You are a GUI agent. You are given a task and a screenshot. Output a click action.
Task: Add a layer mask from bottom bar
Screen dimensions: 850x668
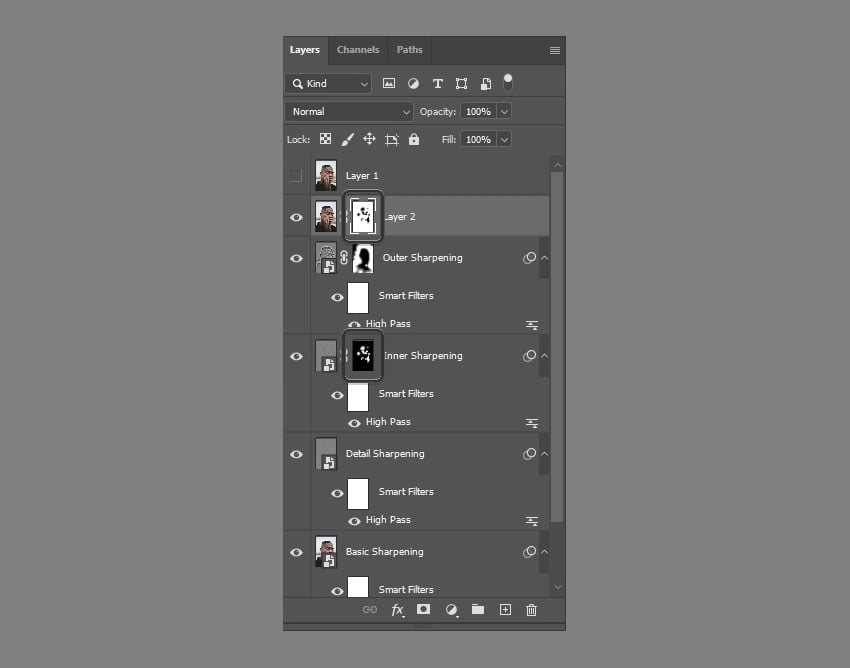pos(424,609)
